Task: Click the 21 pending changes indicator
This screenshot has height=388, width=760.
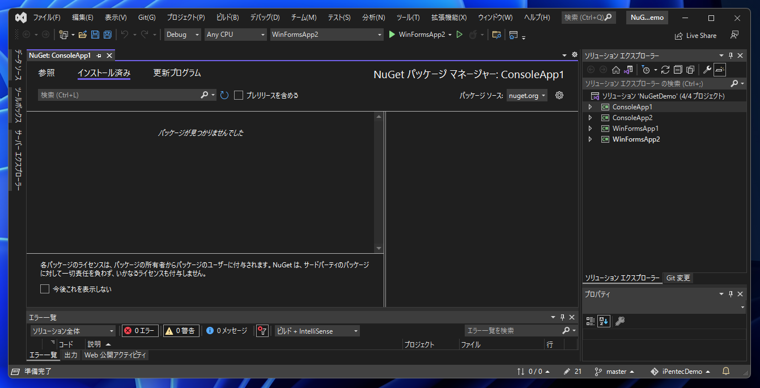Action: pos(572,372)
